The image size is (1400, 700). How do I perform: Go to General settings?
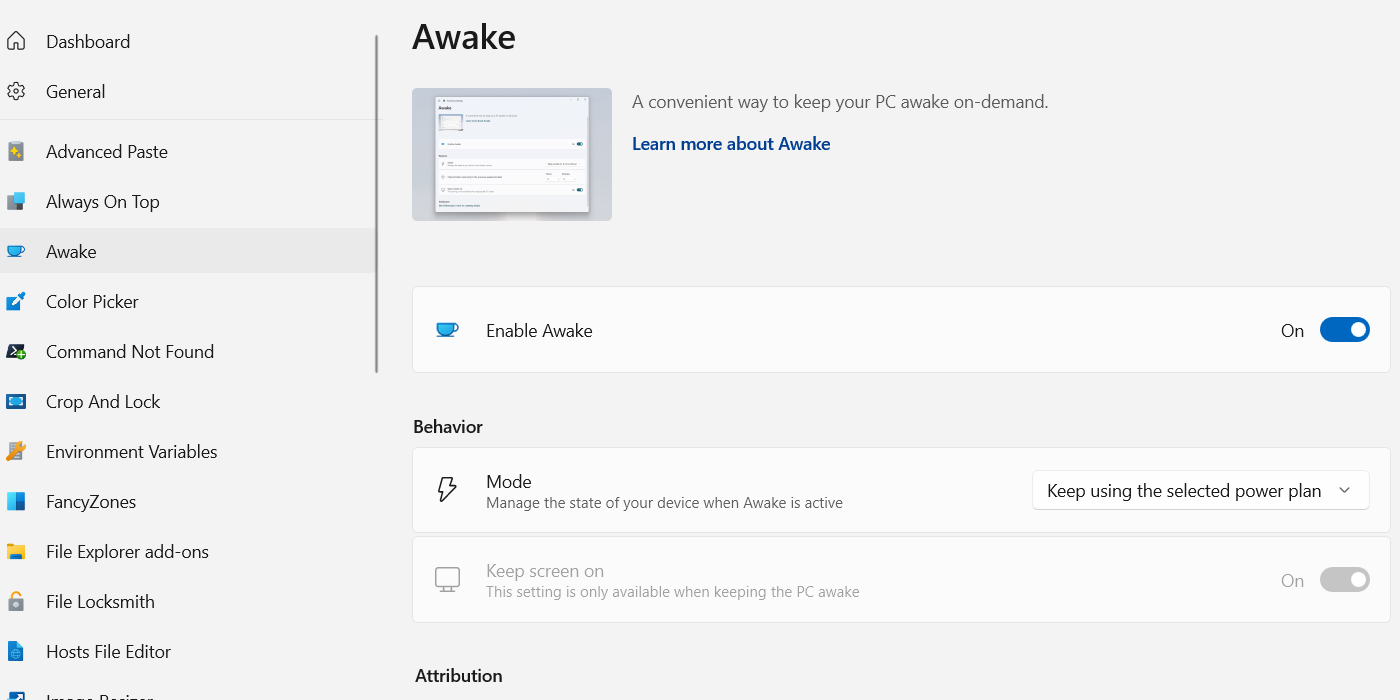pyautogui.click(x=75, y=91)
